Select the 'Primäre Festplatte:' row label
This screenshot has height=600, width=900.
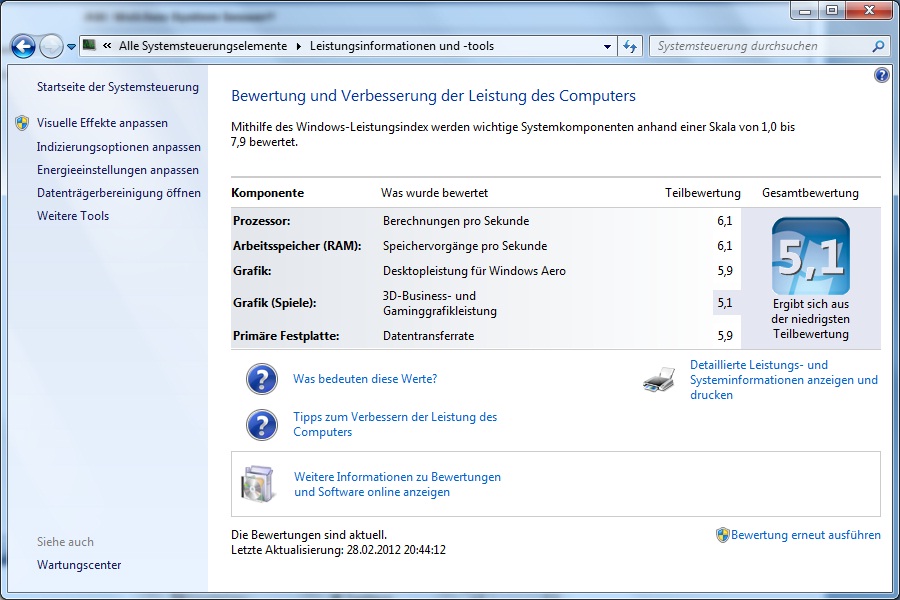pyautogui.click(x=286, y=336)
